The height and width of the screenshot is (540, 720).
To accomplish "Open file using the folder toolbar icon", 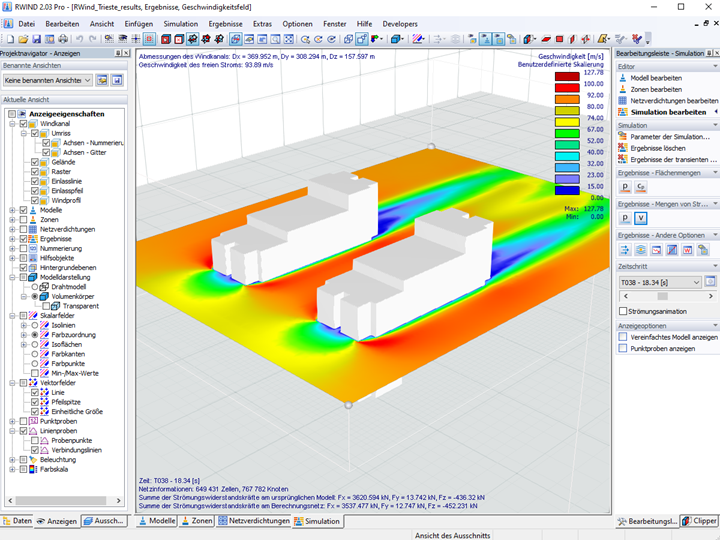I will (23, 39).
